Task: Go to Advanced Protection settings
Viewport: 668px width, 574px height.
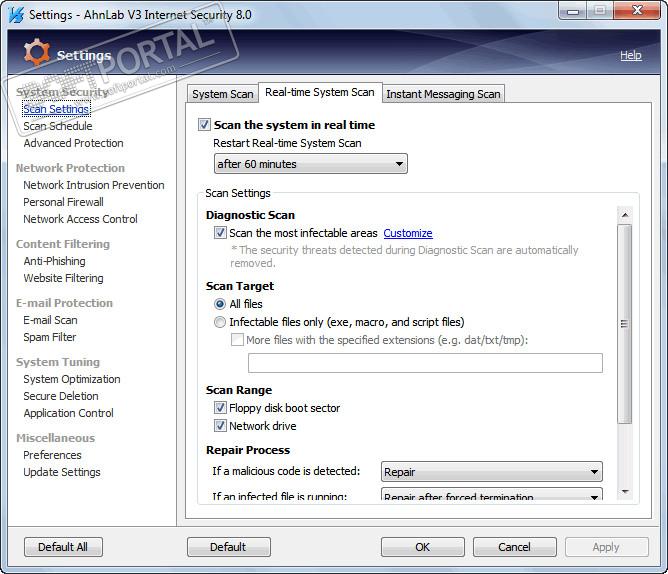Action: tap(73, 143)
